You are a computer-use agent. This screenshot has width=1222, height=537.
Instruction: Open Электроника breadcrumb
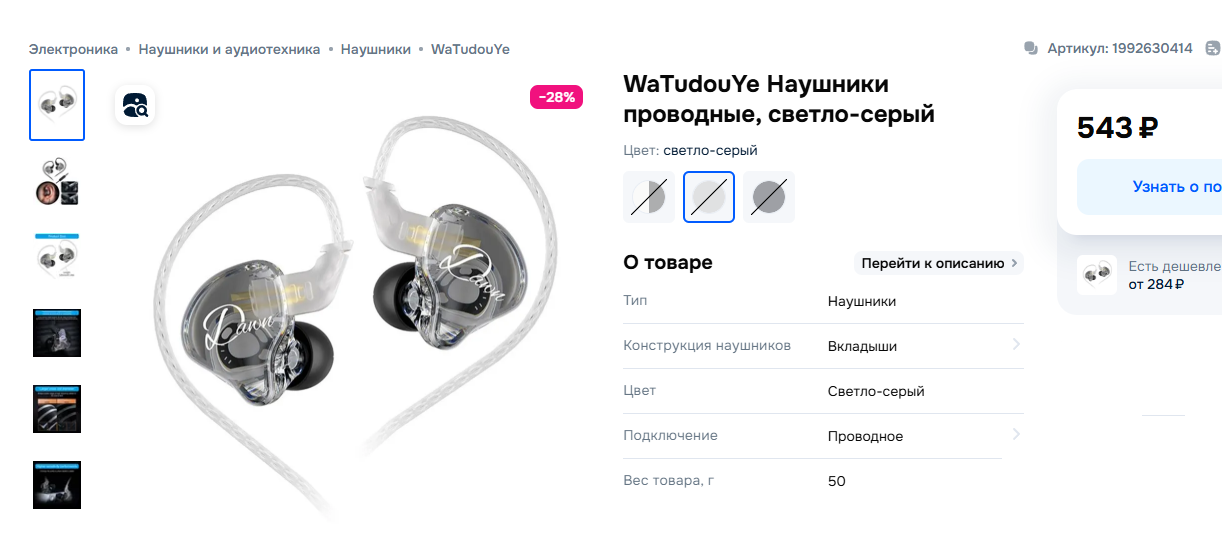pyautogui.click(x=73, y=49)
